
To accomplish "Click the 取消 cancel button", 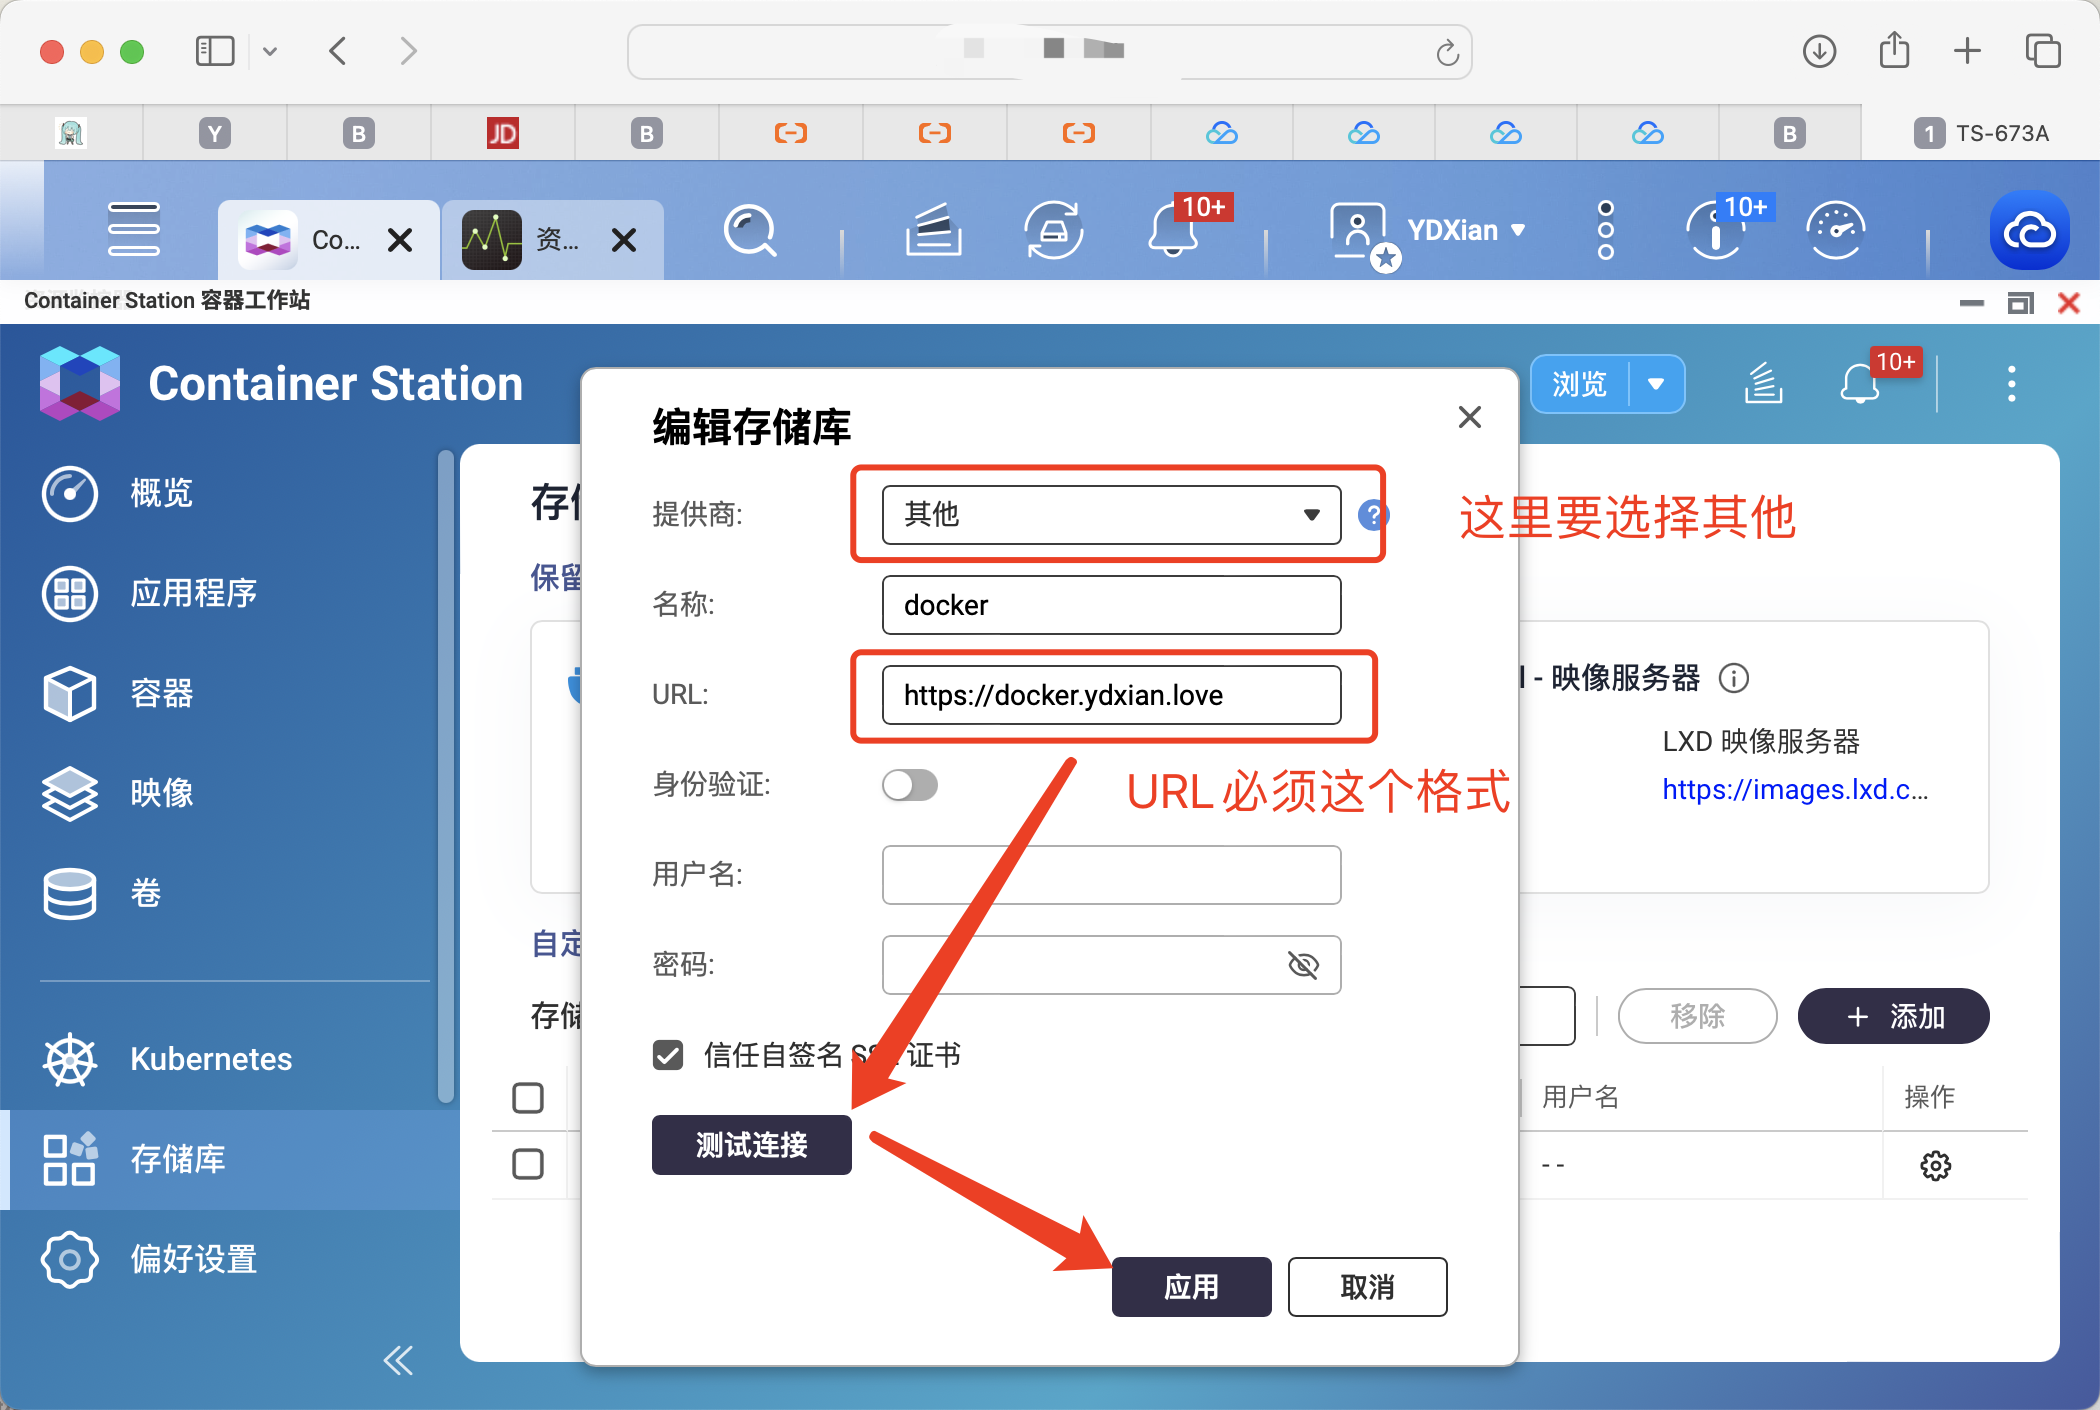I will tap(1368, 1287).
